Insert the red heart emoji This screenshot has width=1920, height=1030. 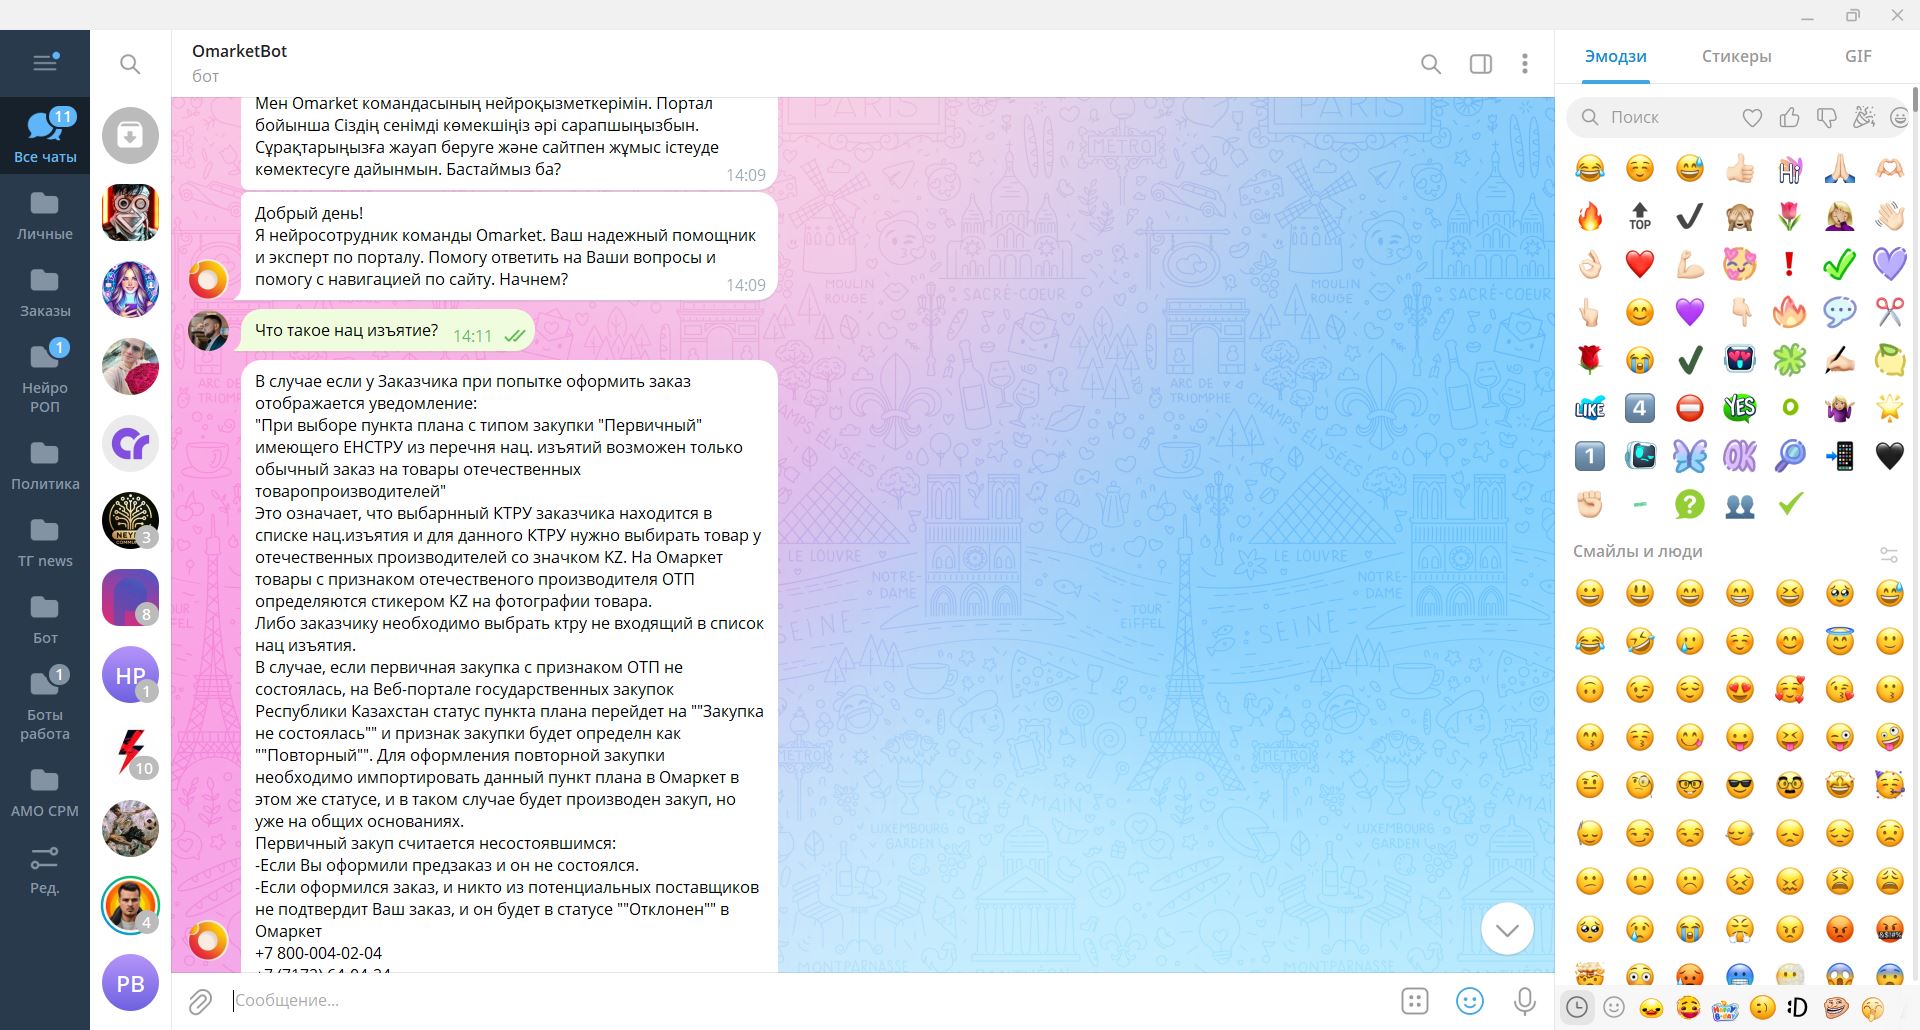click(1640, 264)
